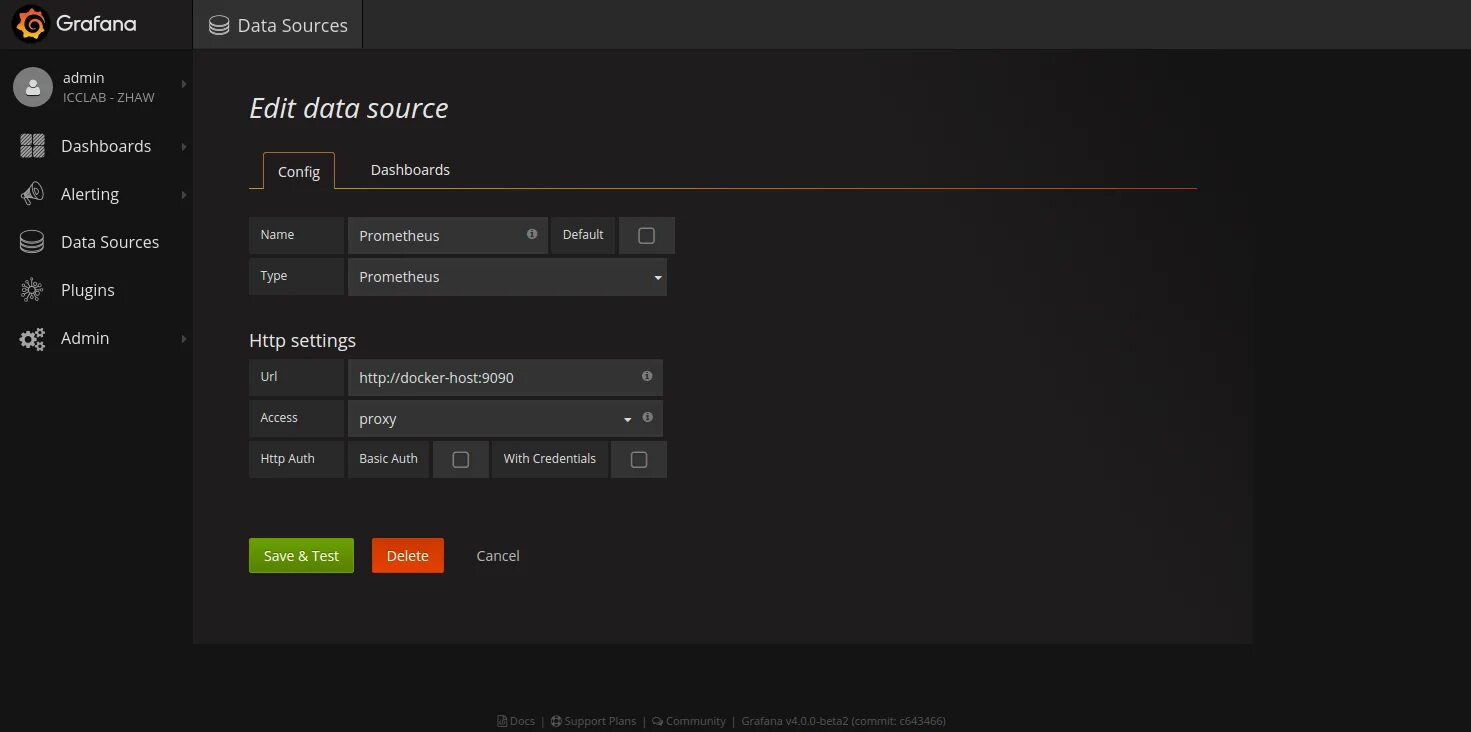Open the Community footer link
The width and height of the screenshot is (1471, 732).
(x=696, y=721)
